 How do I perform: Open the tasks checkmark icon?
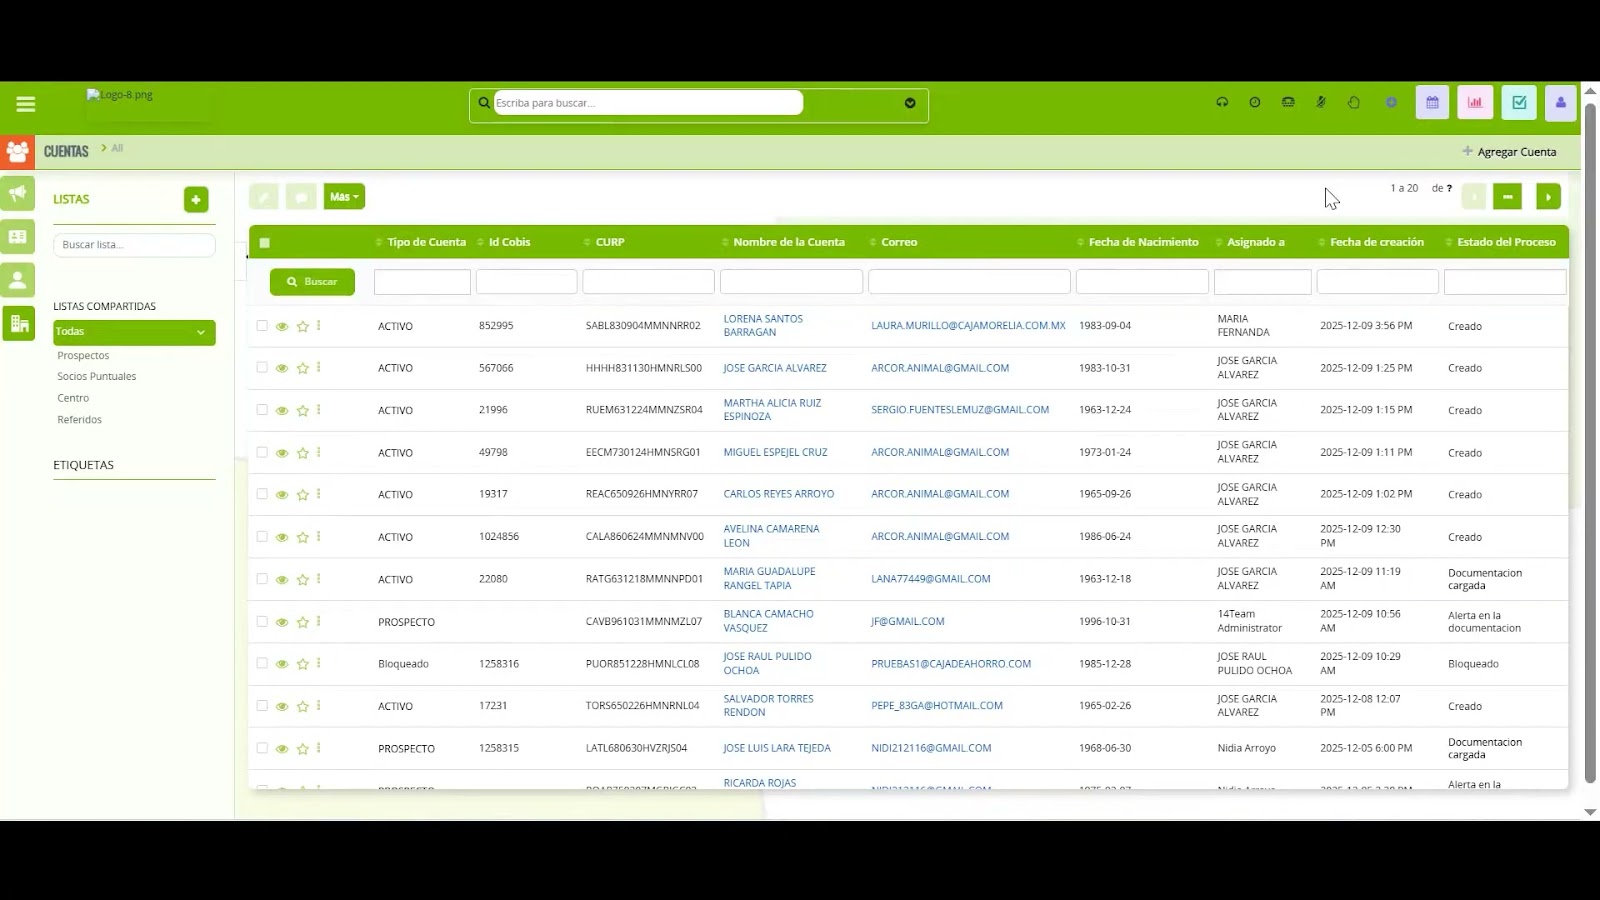pos(1518,102)
